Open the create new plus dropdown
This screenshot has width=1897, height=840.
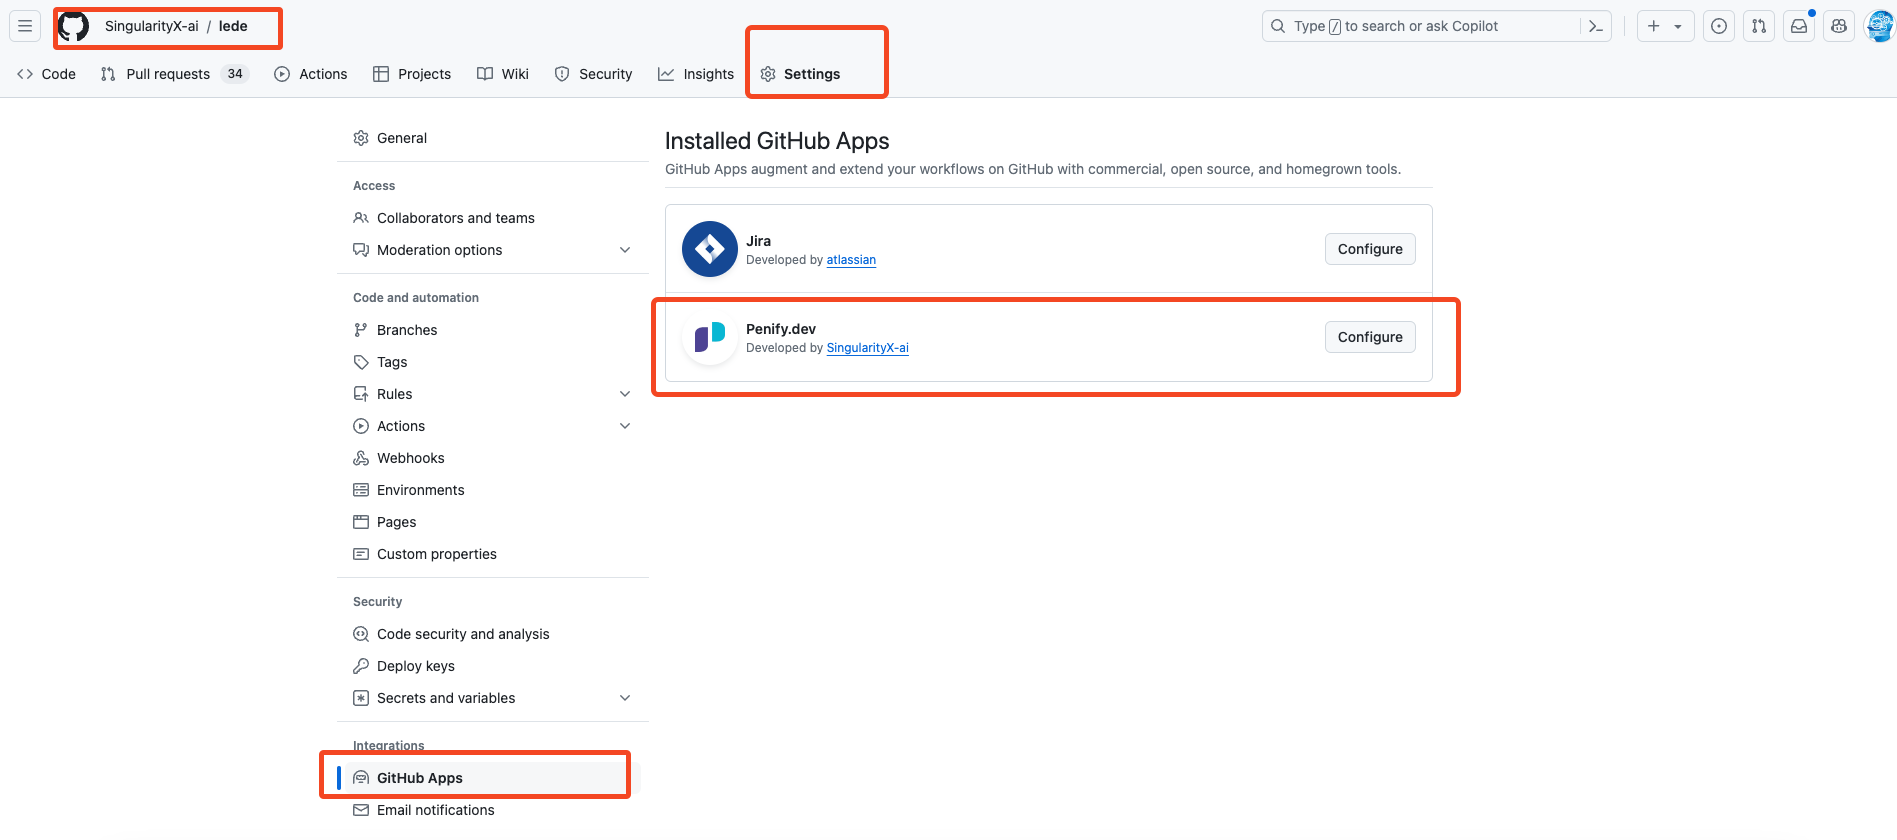[1665, 26]
